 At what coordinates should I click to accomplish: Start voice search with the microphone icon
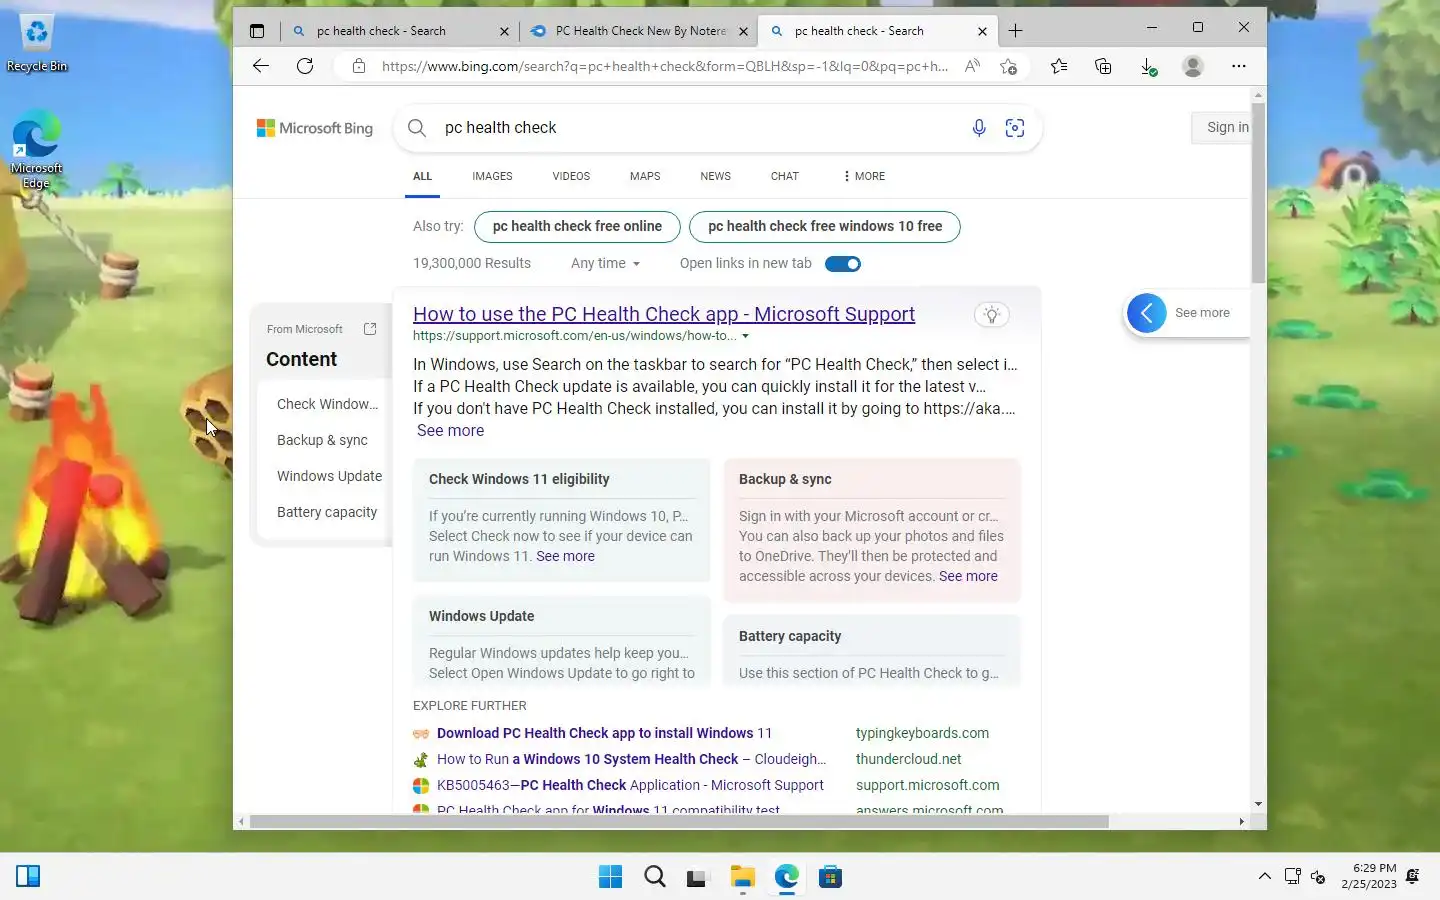[x=979, y=128]
